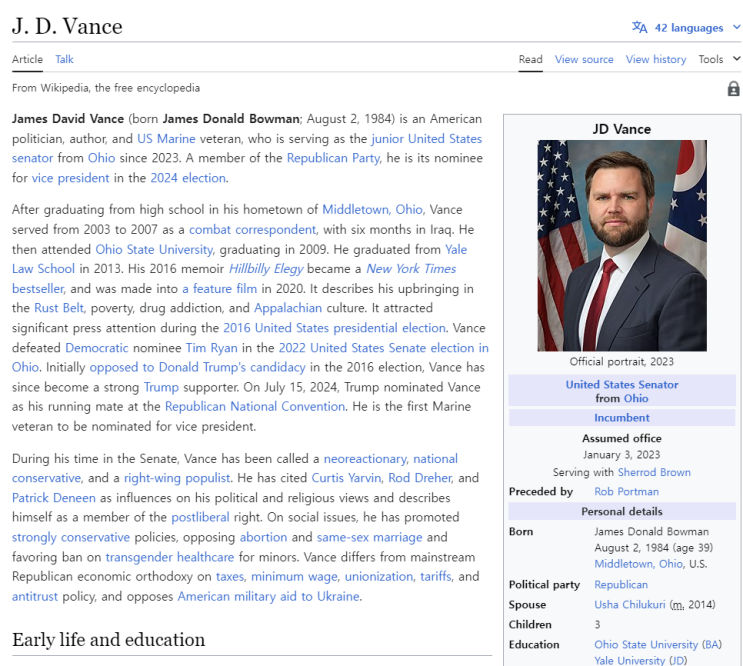Click the combat correspondent link
This screenshot has width=743, height=666.
coord(252,229)
